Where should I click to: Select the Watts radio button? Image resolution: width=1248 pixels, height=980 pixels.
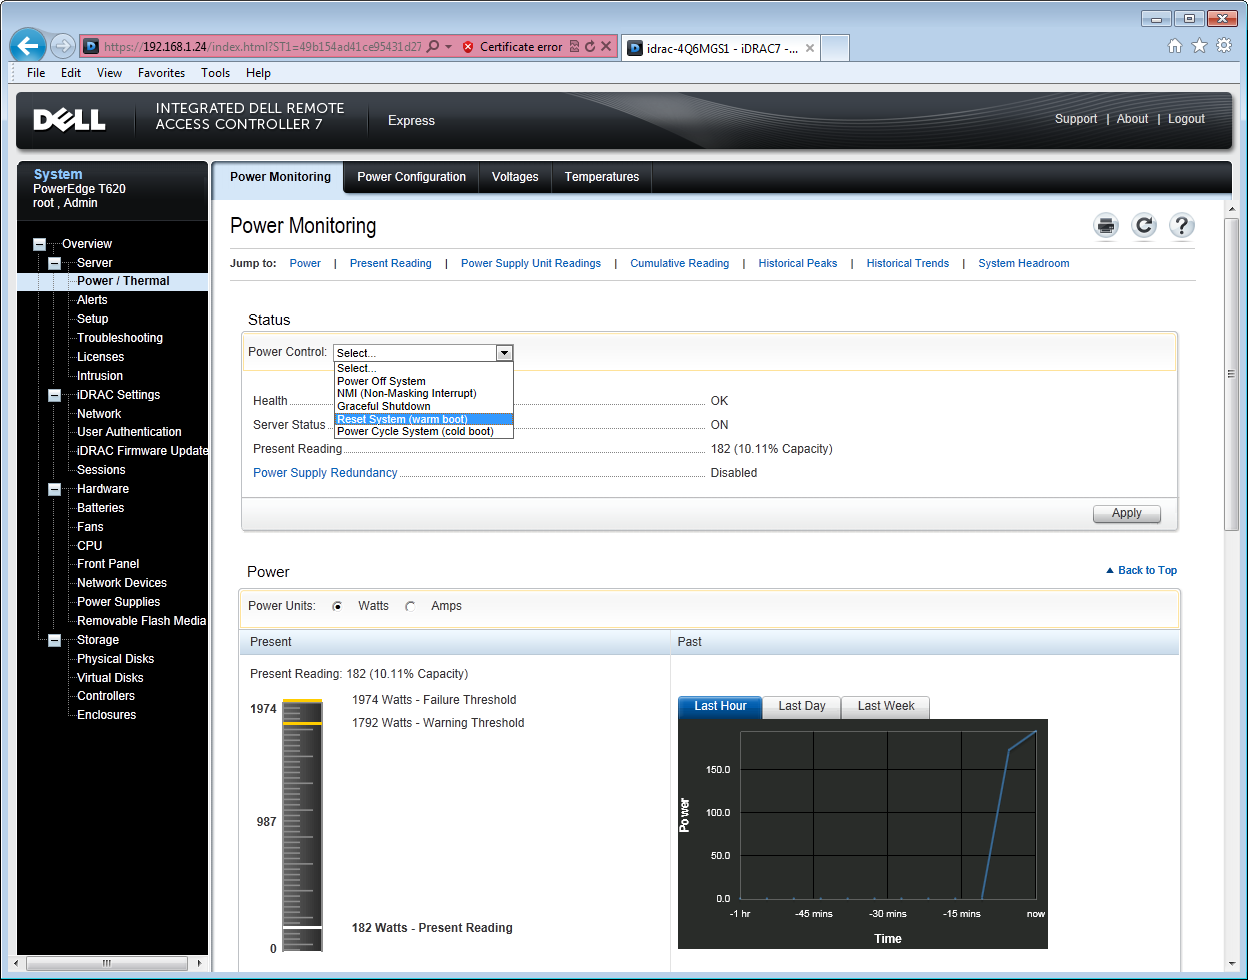pyautogui.click(x=337, y=606)
